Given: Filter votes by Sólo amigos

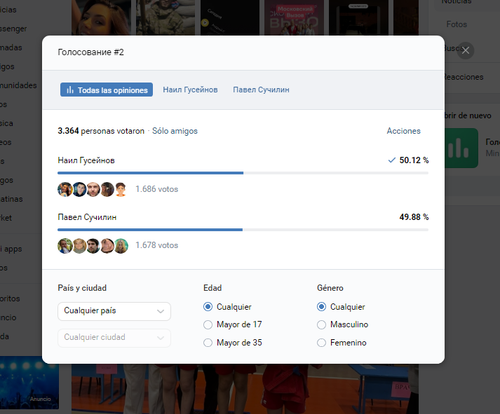Looking at the screenshot, I should click(x=175, y=131).
